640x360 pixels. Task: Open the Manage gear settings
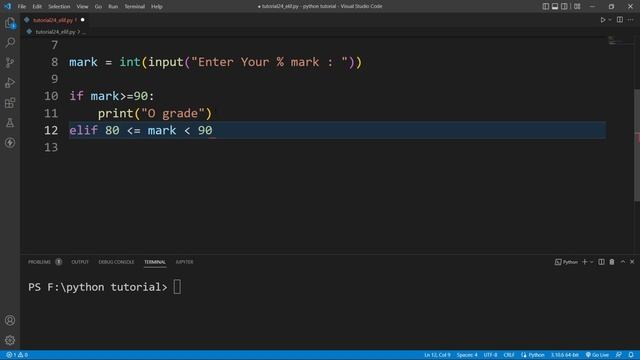[x=10, y=340]
